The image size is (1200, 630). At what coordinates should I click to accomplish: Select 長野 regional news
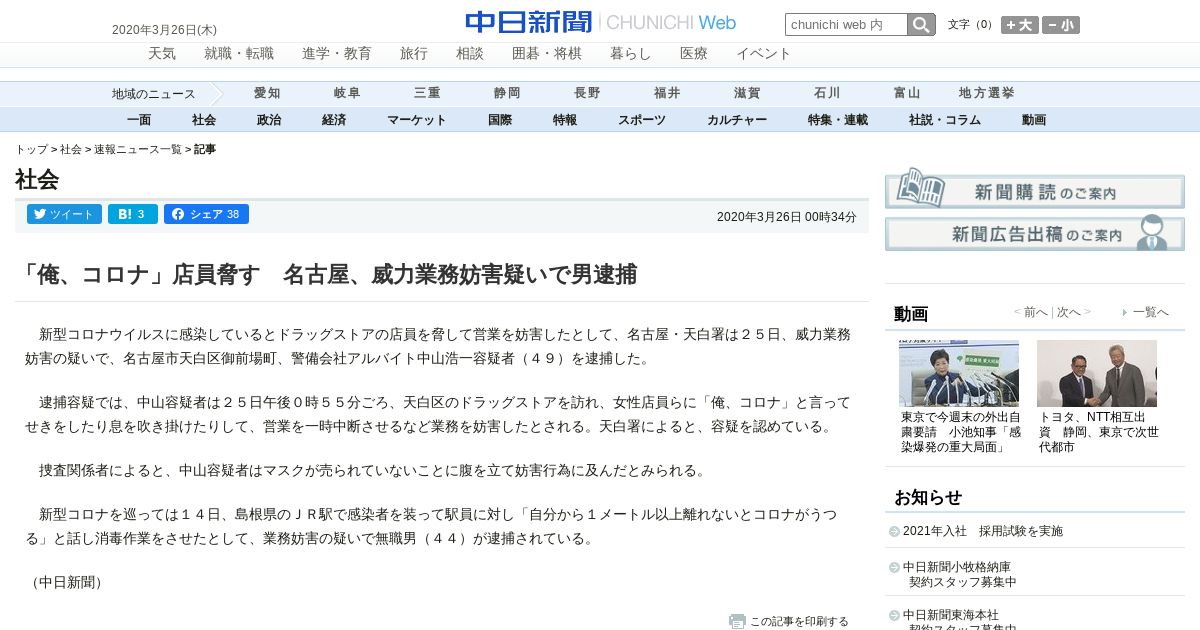pos(587,93)
